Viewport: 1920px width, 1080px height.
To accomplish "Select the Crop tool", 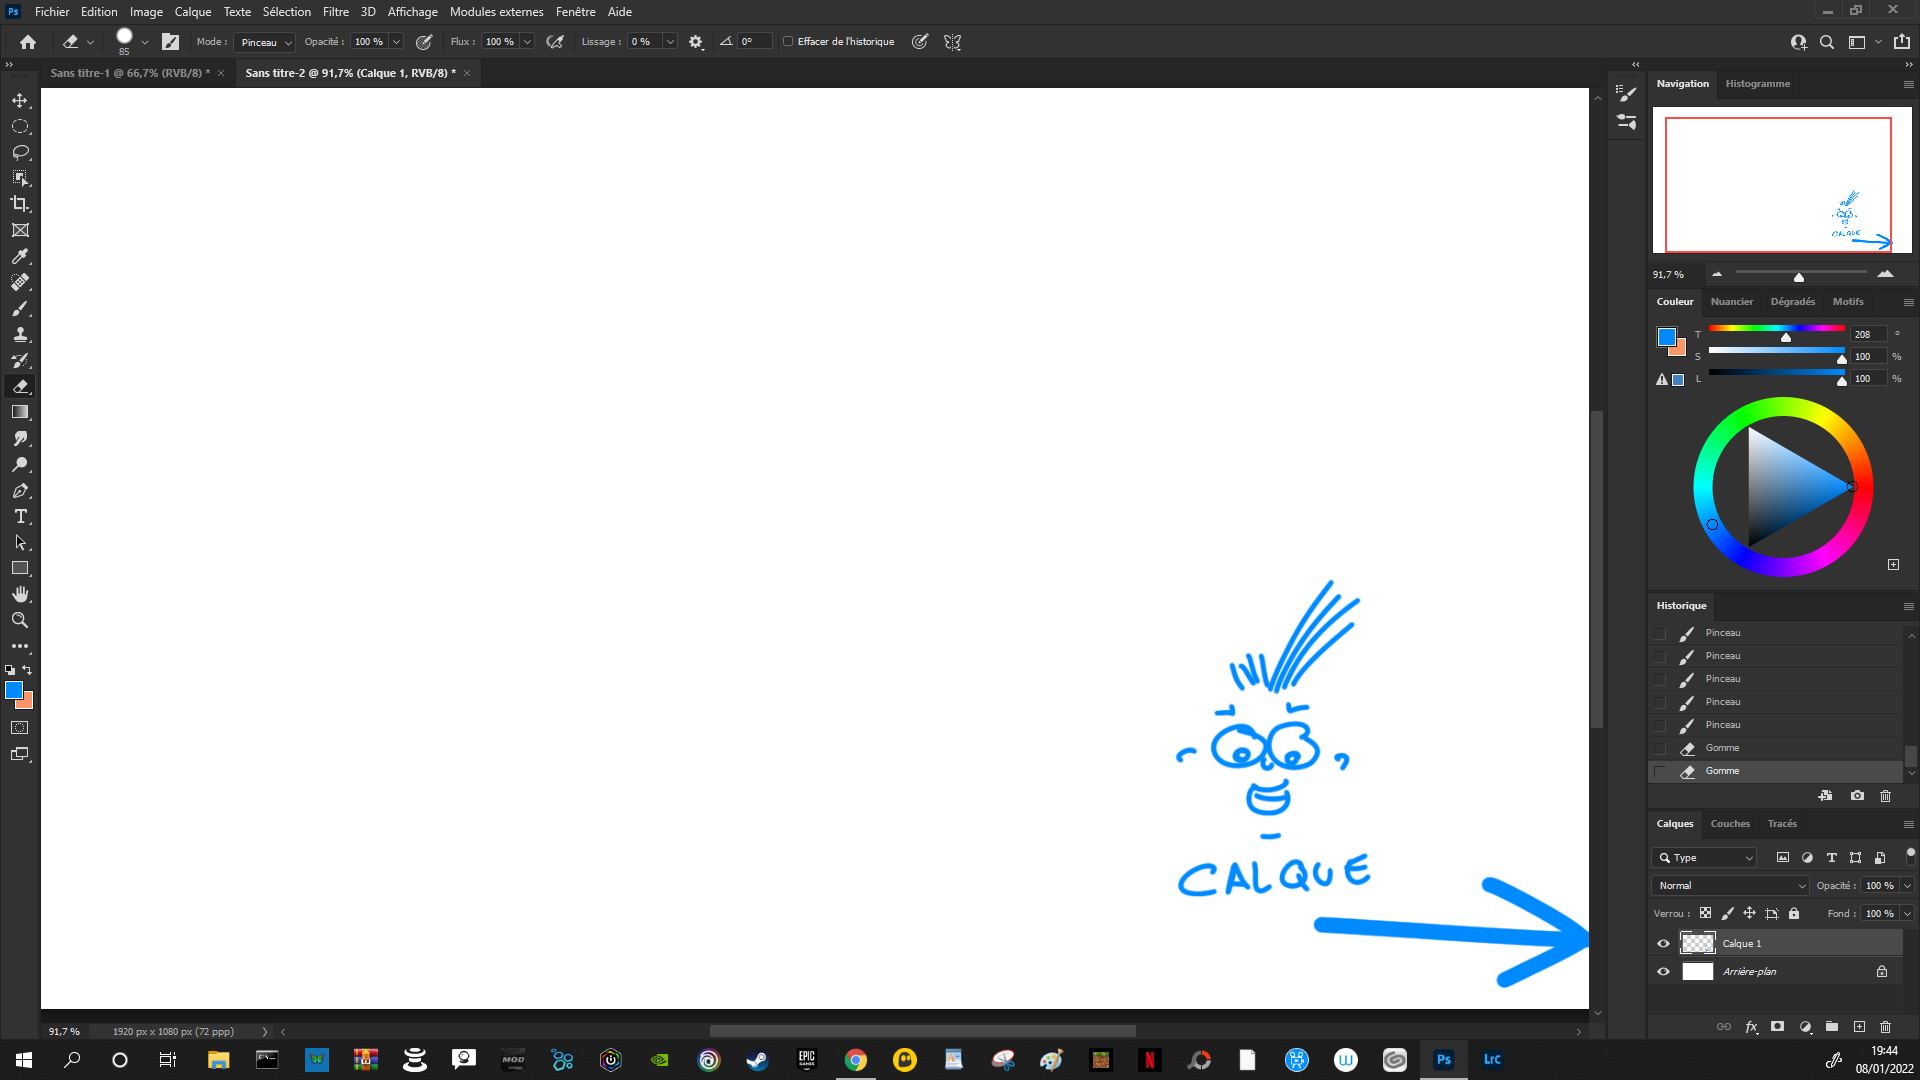I will coord(20,204).
